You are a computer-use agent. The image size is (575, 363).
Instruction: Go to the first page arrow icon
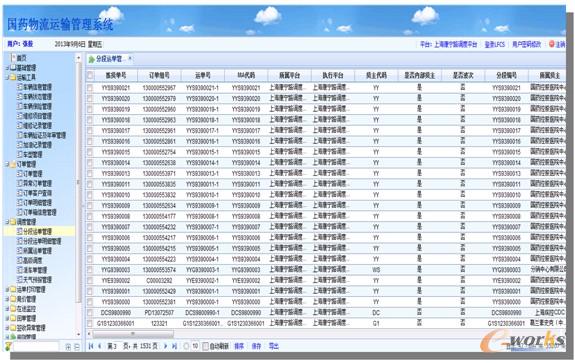[x=91, y=346]
